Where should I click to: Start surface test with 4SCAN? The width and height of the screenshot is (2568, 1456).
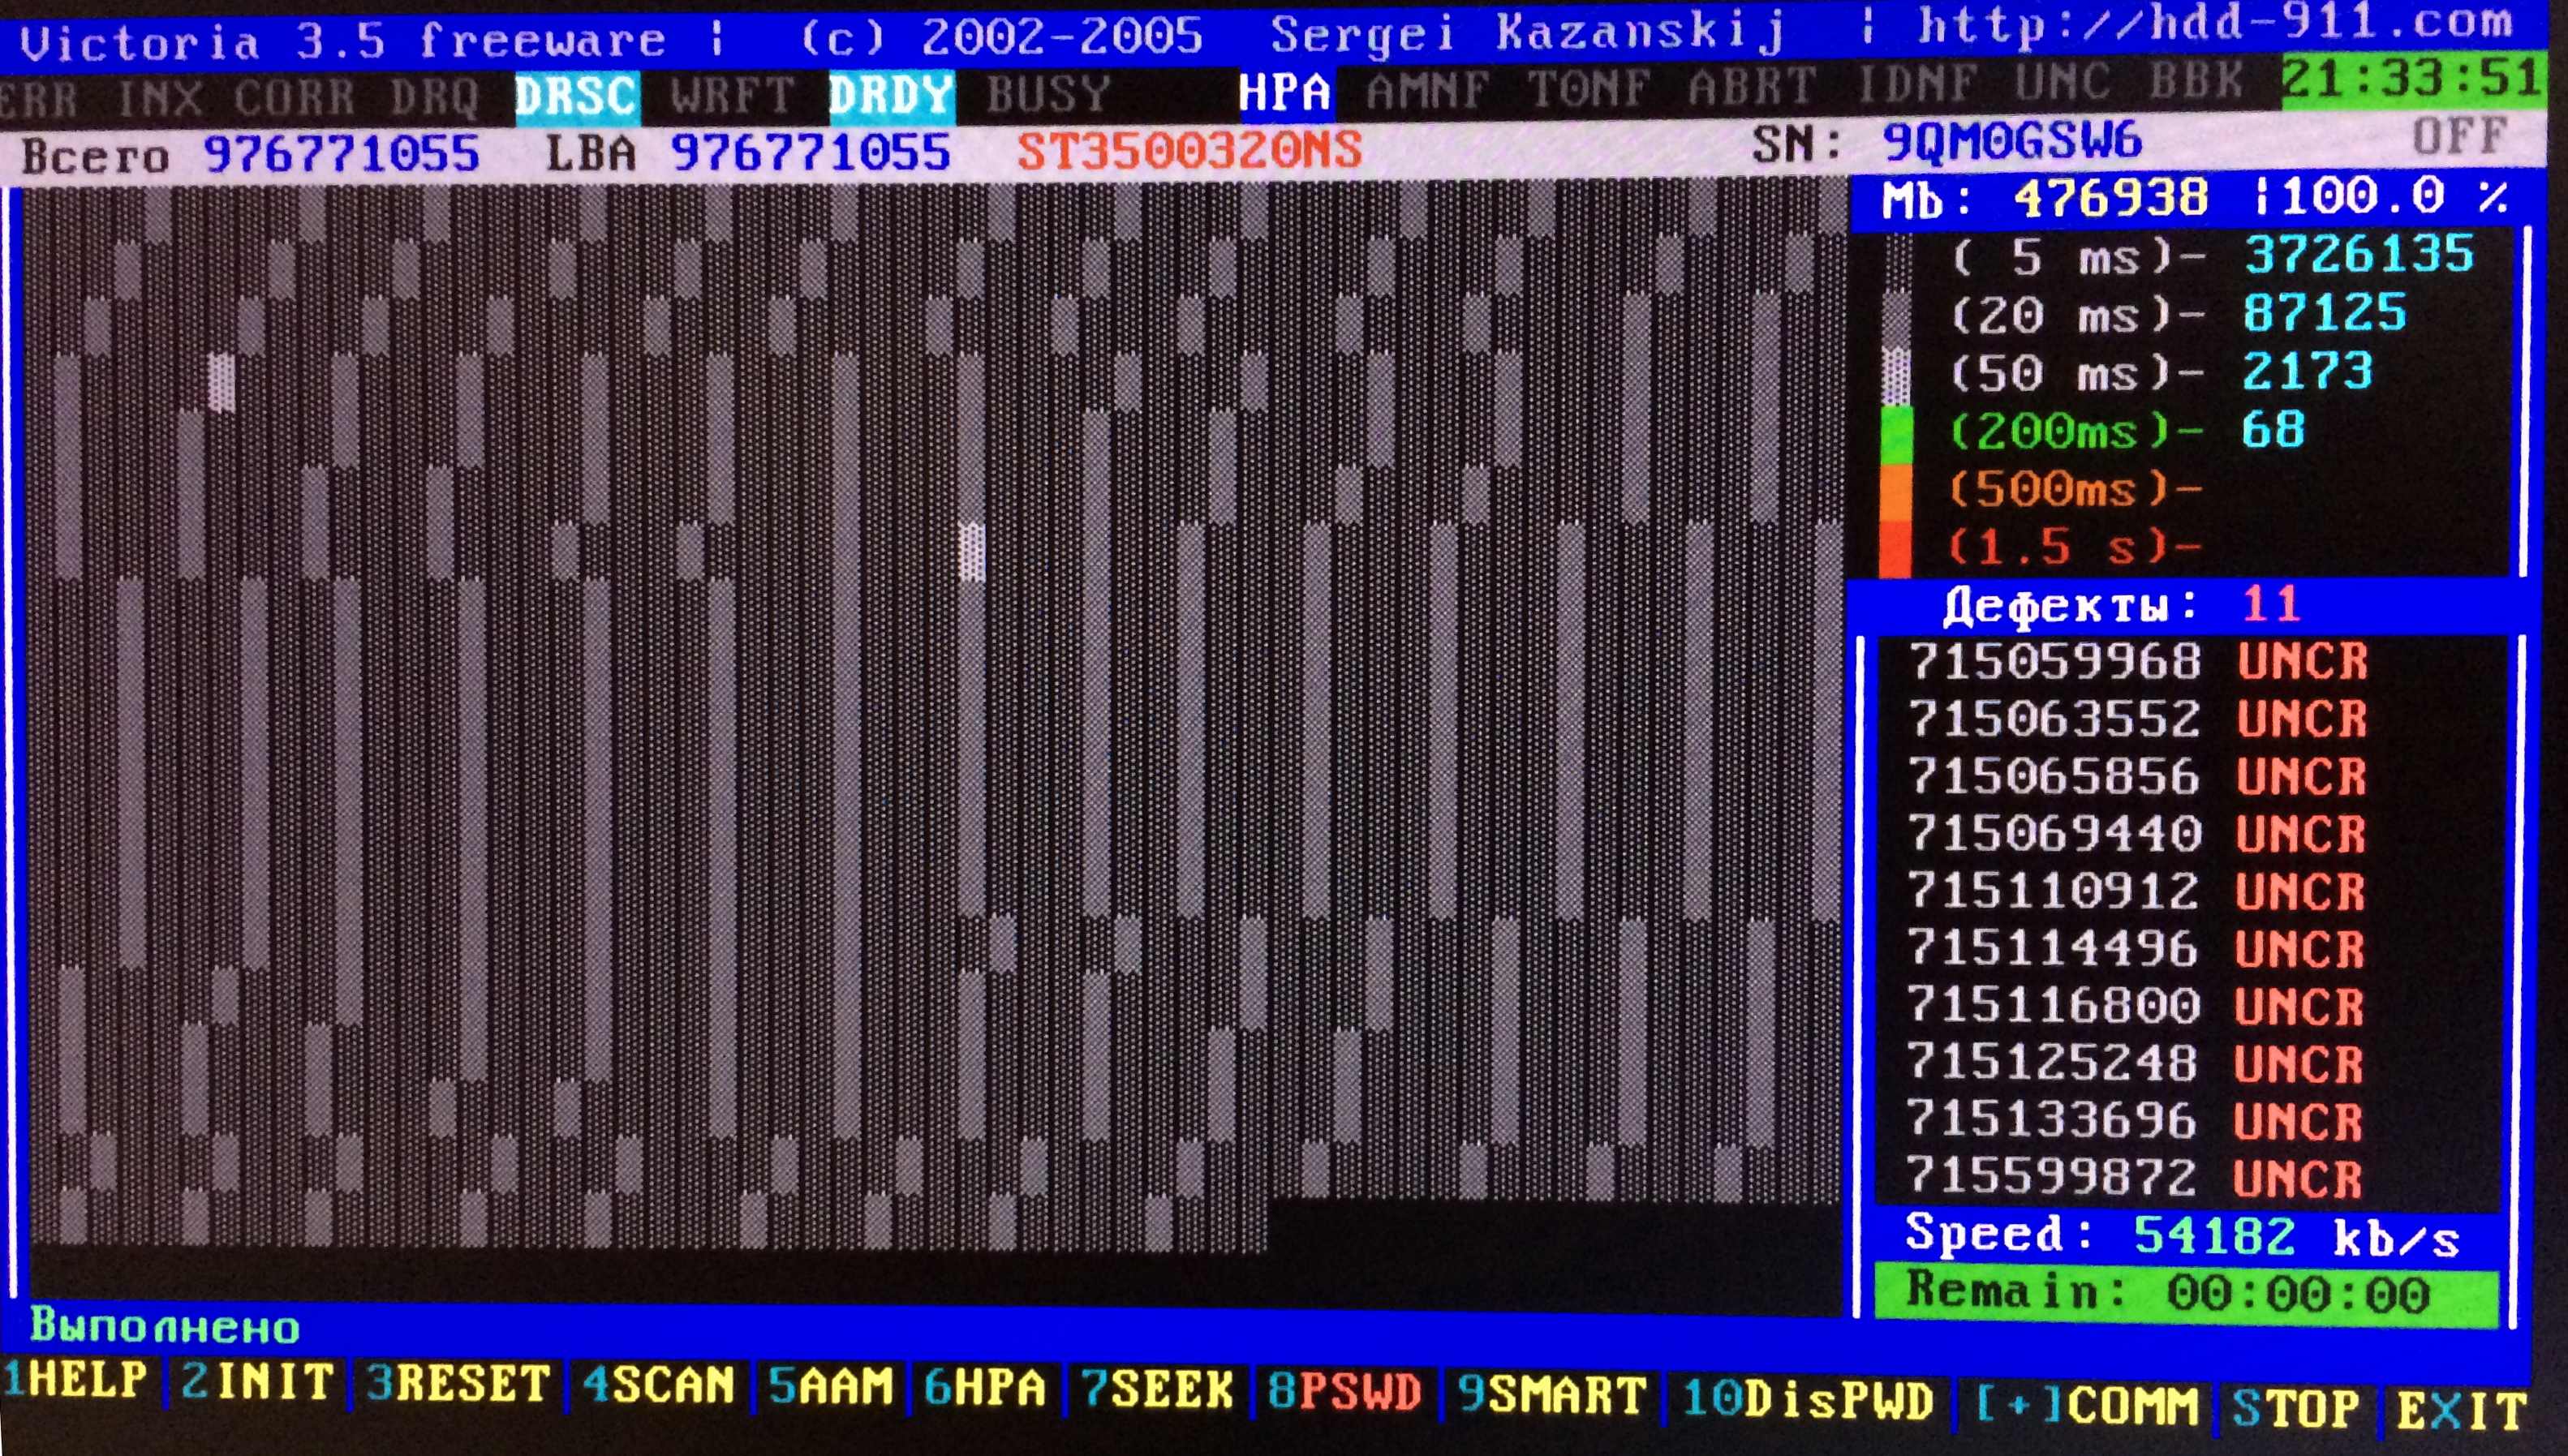click(x=659, y=1386)
